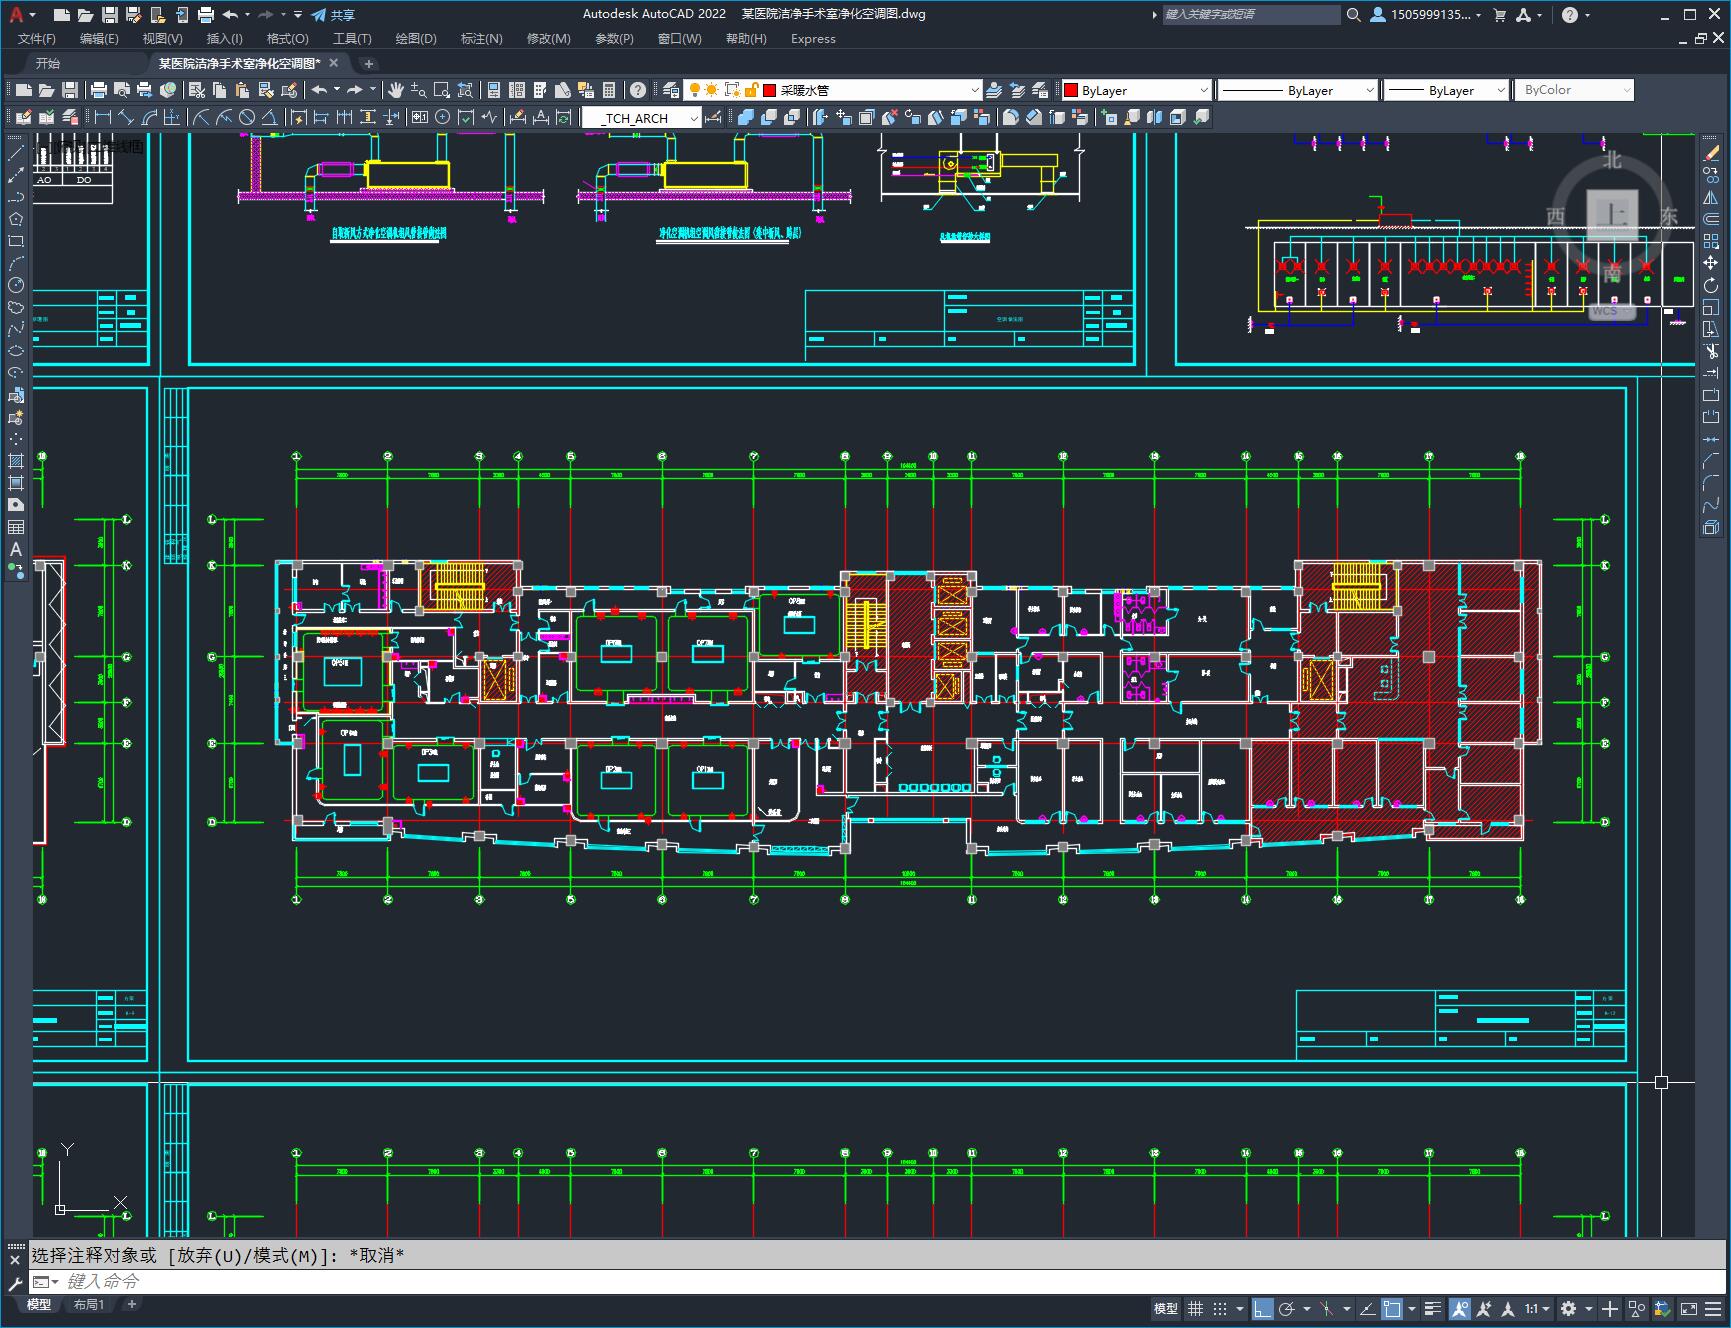Toggle drawing grid display in status bar
The image size is (1731, 1328).
click(1195, 1309)
